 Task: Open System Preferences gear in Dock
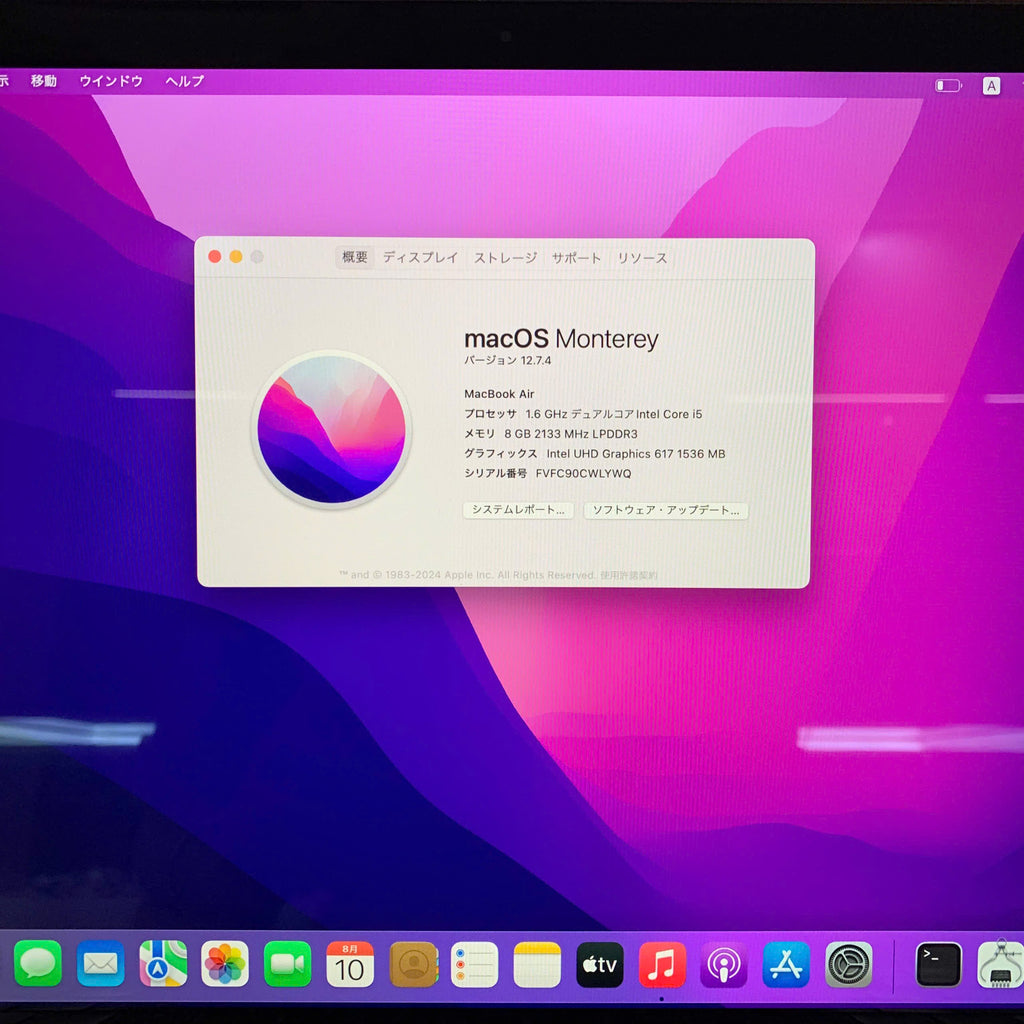[x=849, y=965]
